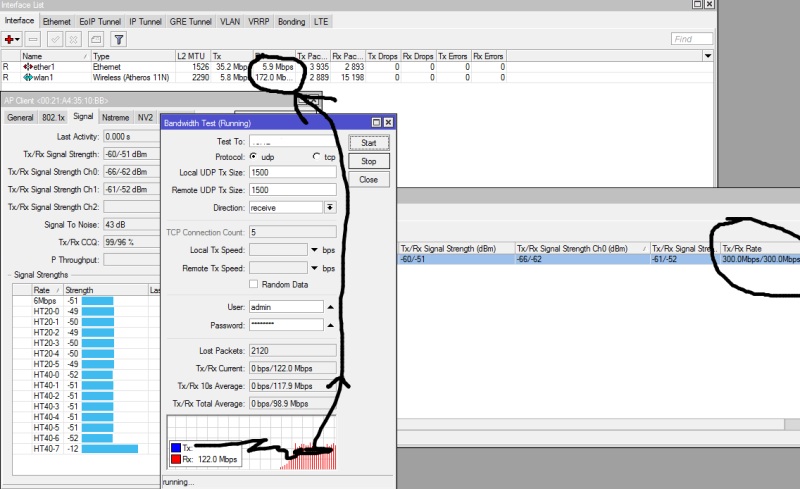The height and width of the screenshot is (489, 800).
Task: Open the NV2 tab in AP Client
Action: (x=145, y=117)
